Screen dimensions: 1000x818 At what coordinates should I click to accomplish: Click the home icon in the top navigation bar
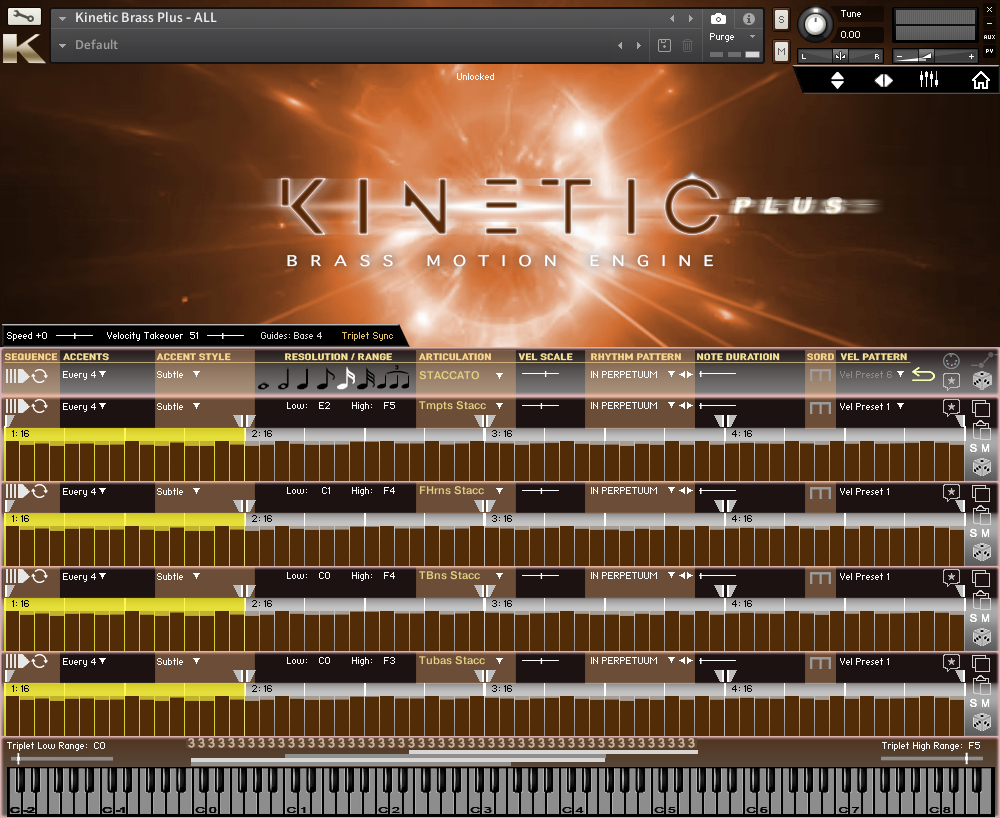click(980, 81)
